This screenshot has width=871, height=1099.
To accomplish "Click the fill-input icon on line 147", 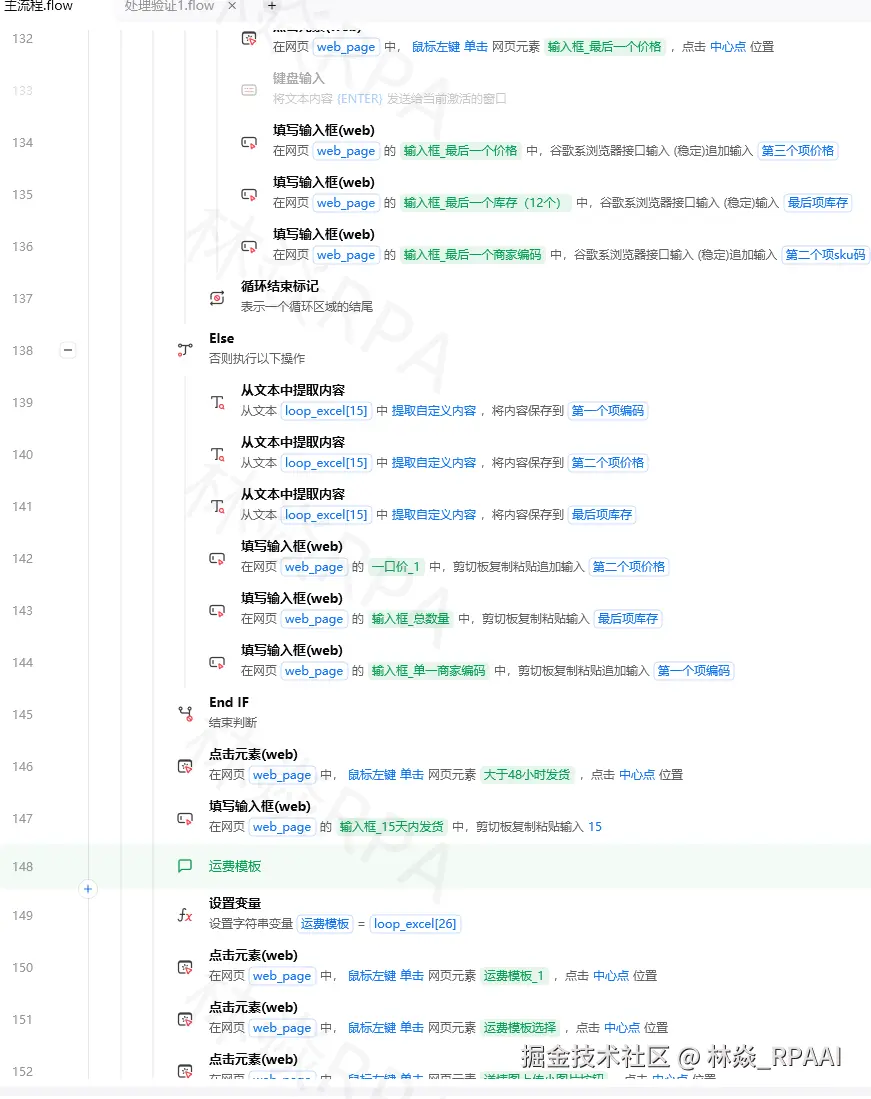I will pyautogui.click(x=185, y=818).
